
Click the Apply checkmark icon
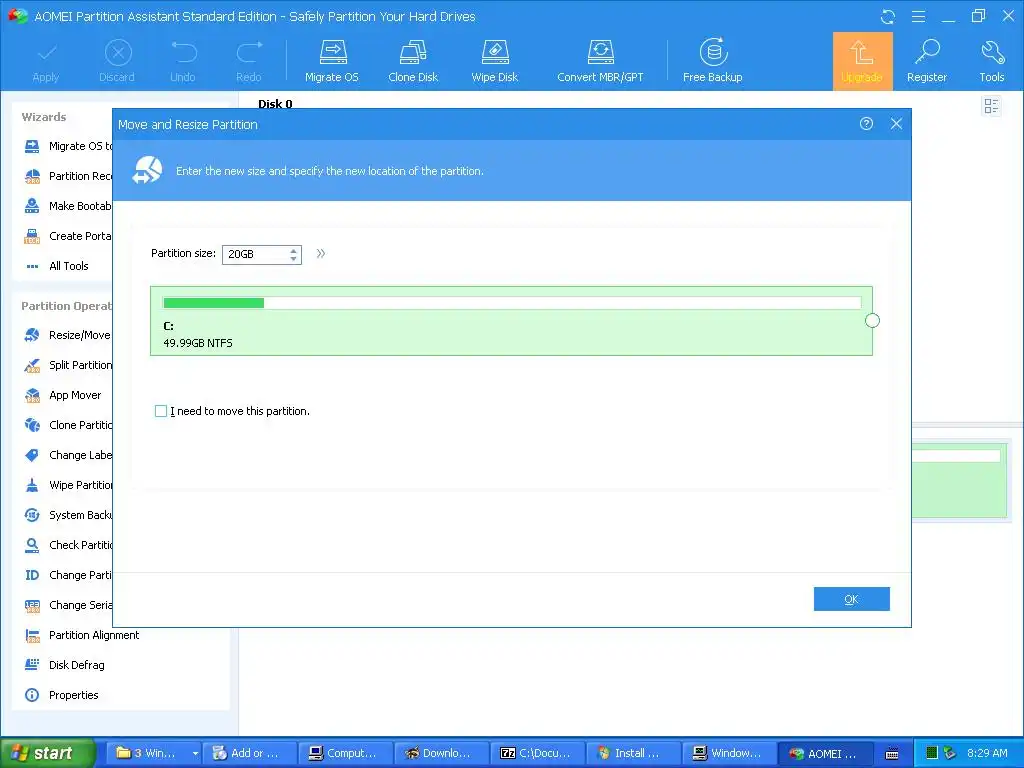coord(46,61)
